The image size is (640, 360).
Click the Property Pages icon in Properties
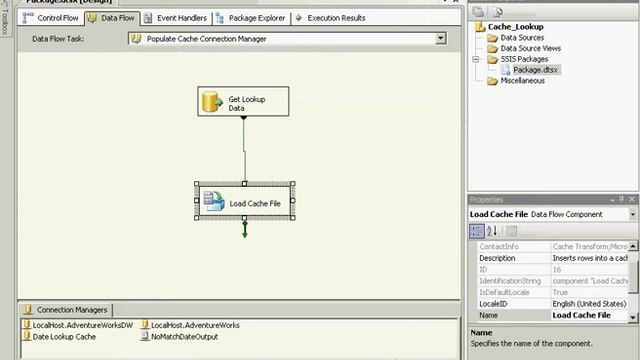point(511,231)
